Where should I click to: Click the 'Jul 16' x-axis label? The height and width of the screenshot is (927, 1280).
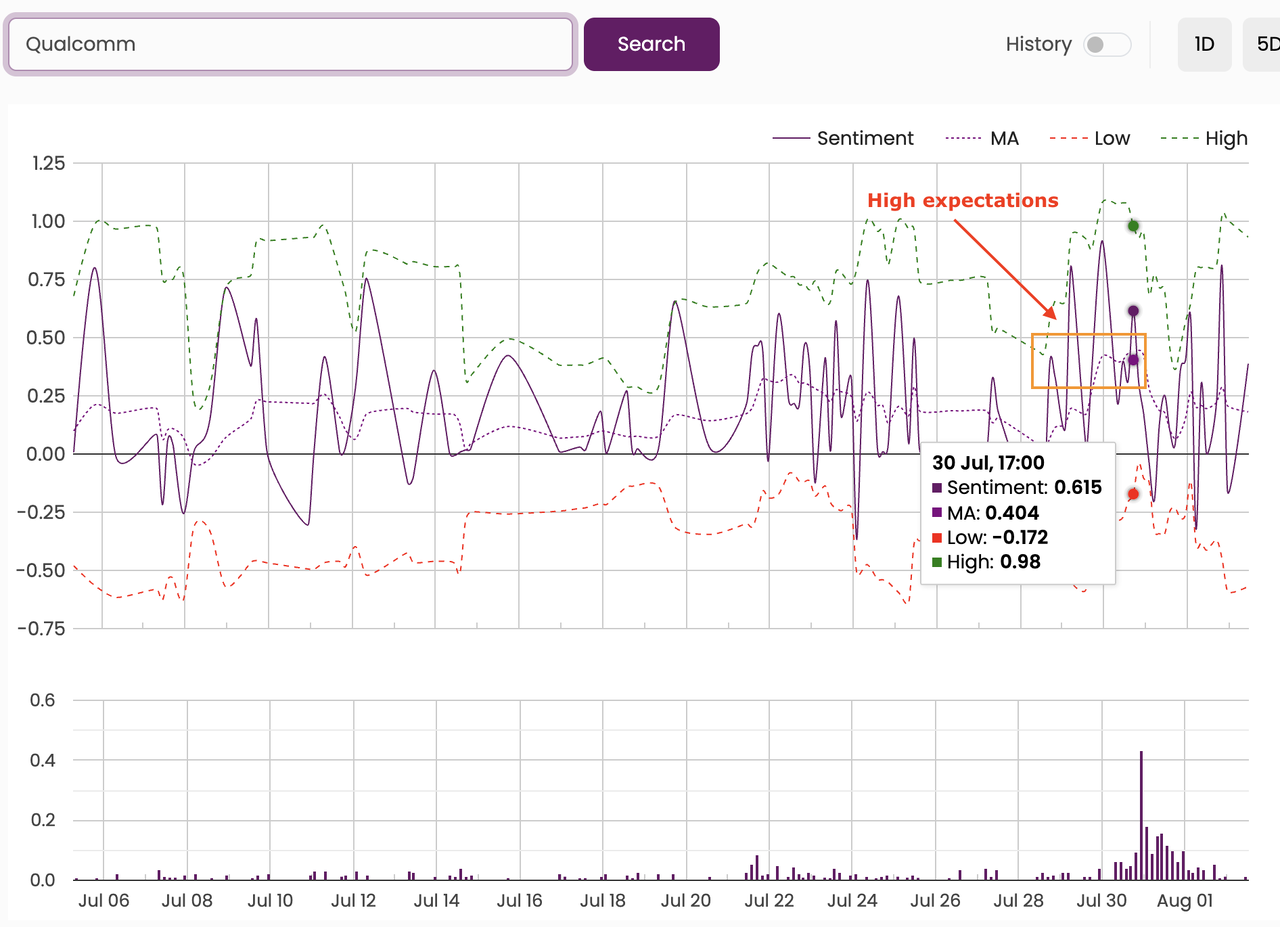[519, 900]
